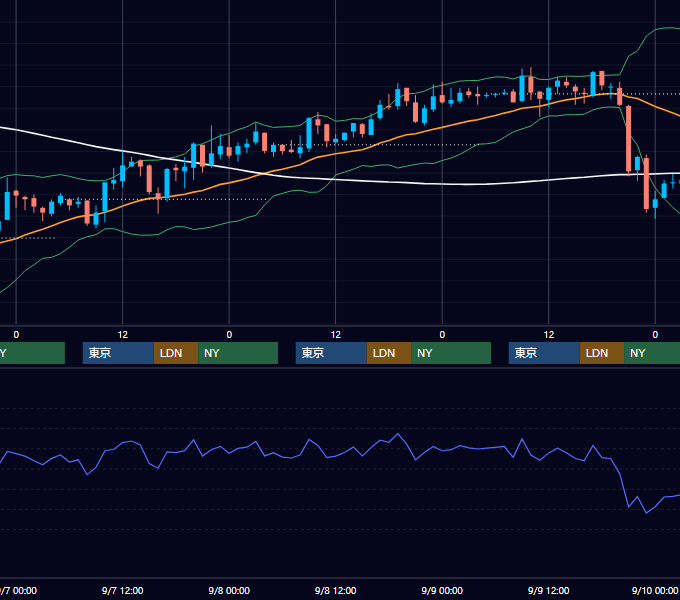680x600 pixels.
Task: Select LDN session block of the 9/9 session
Action: pyautogui.click(x=602, y=353)
